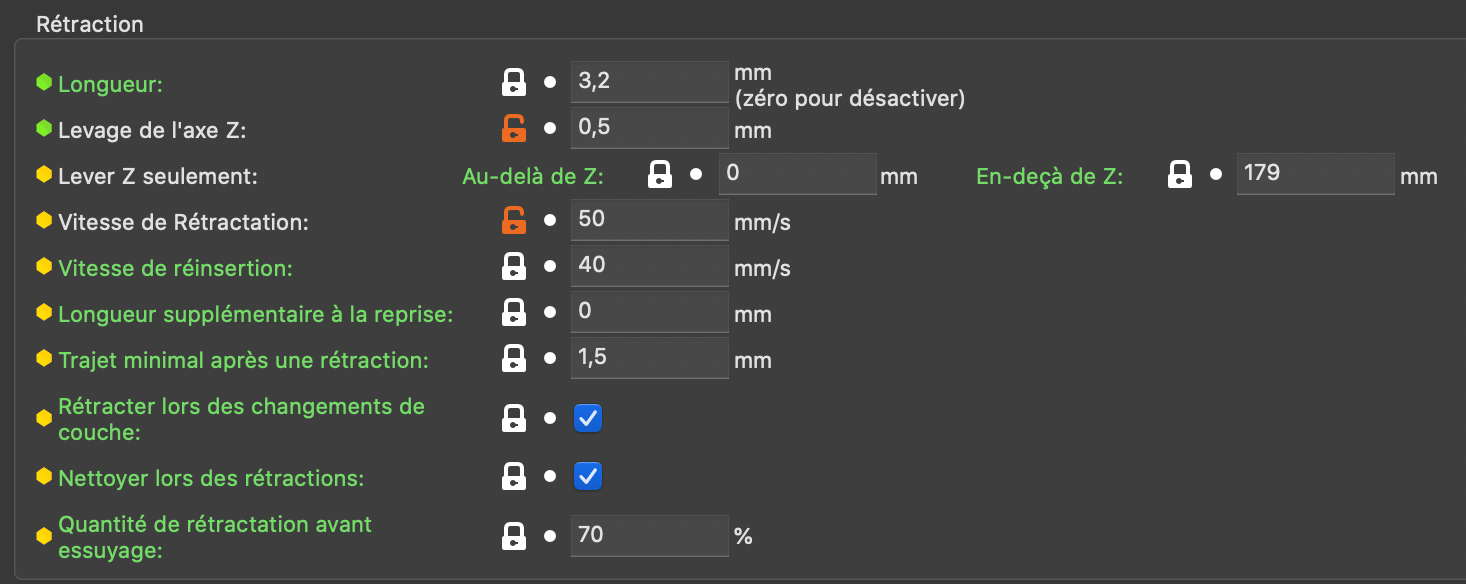Click the orange unlocked icon for Vitesse de Rétractation

coord(513,220)
